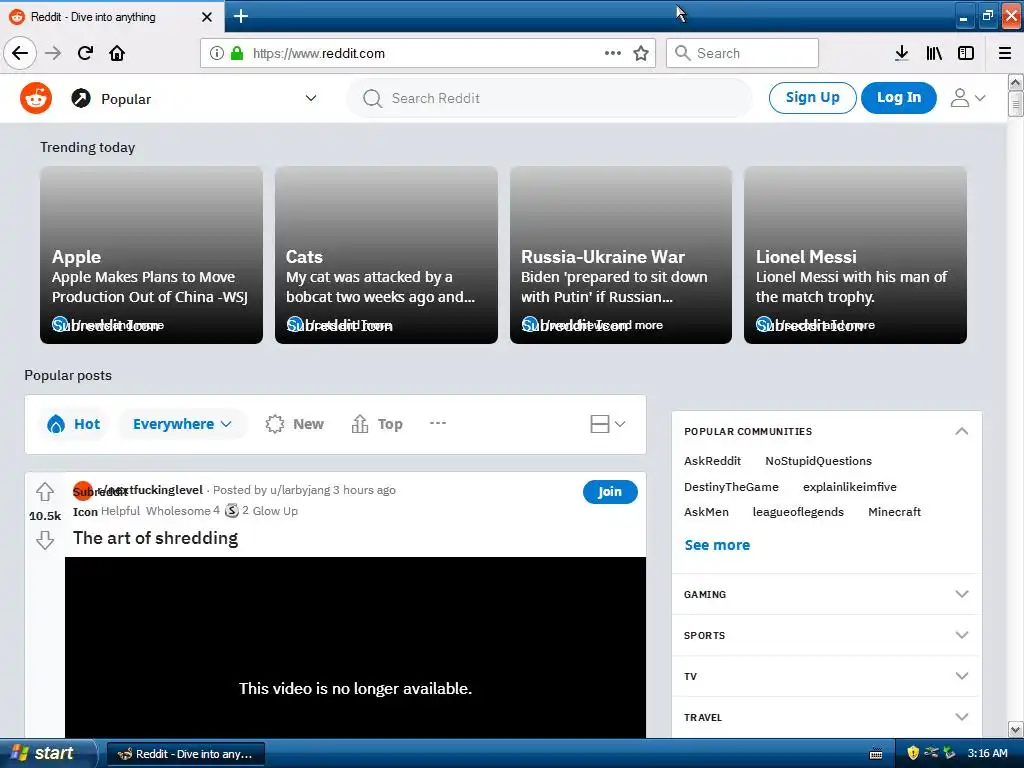1024x768 pixels.
Task: Go to the Firefox home page
Action: click(x=117, y=53)
